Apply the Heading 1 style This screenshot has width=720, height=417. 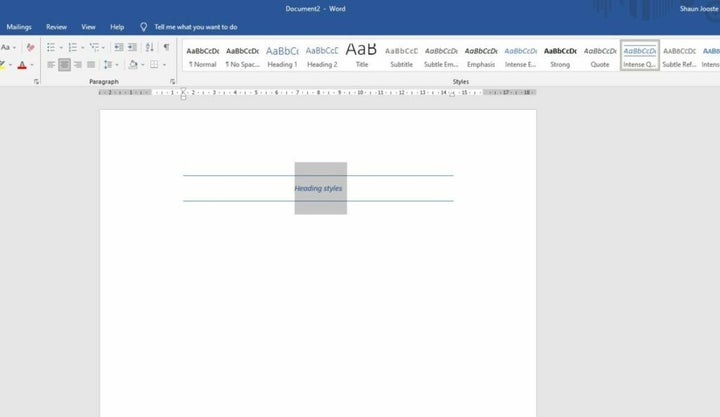click(x=282, y=56)
